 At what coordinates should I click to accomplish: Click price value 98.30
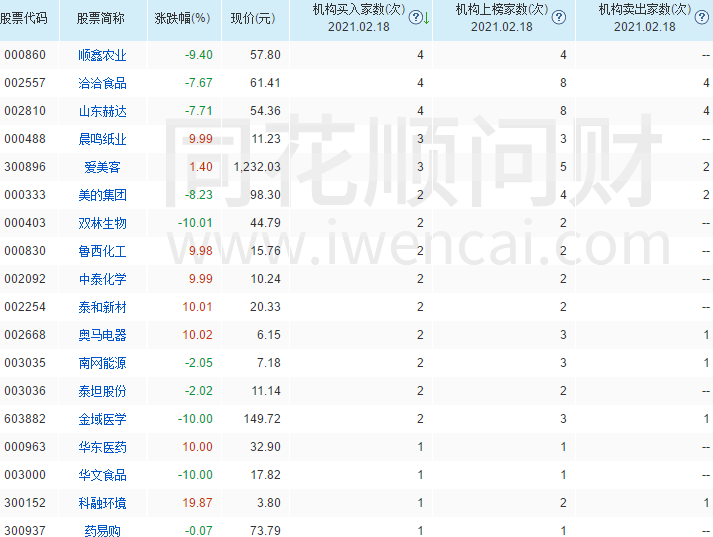(265, 195)
